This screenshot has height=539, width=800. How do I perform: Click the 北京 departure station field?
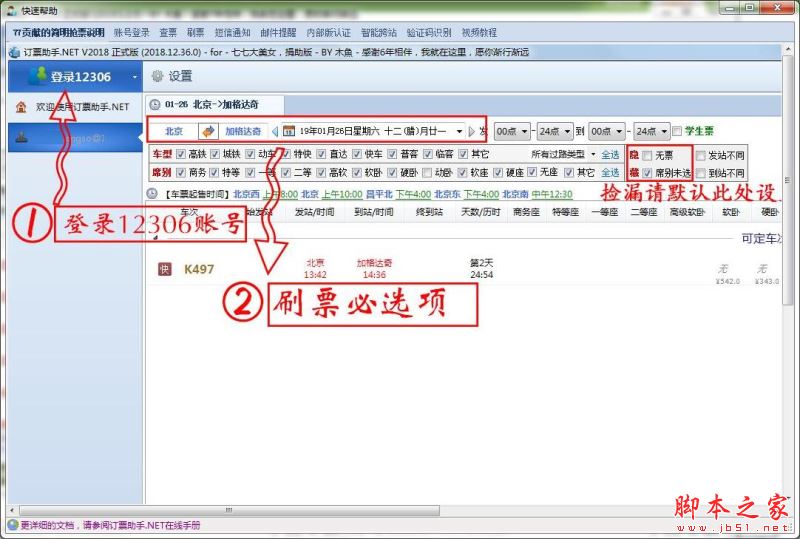pos(173,131)
